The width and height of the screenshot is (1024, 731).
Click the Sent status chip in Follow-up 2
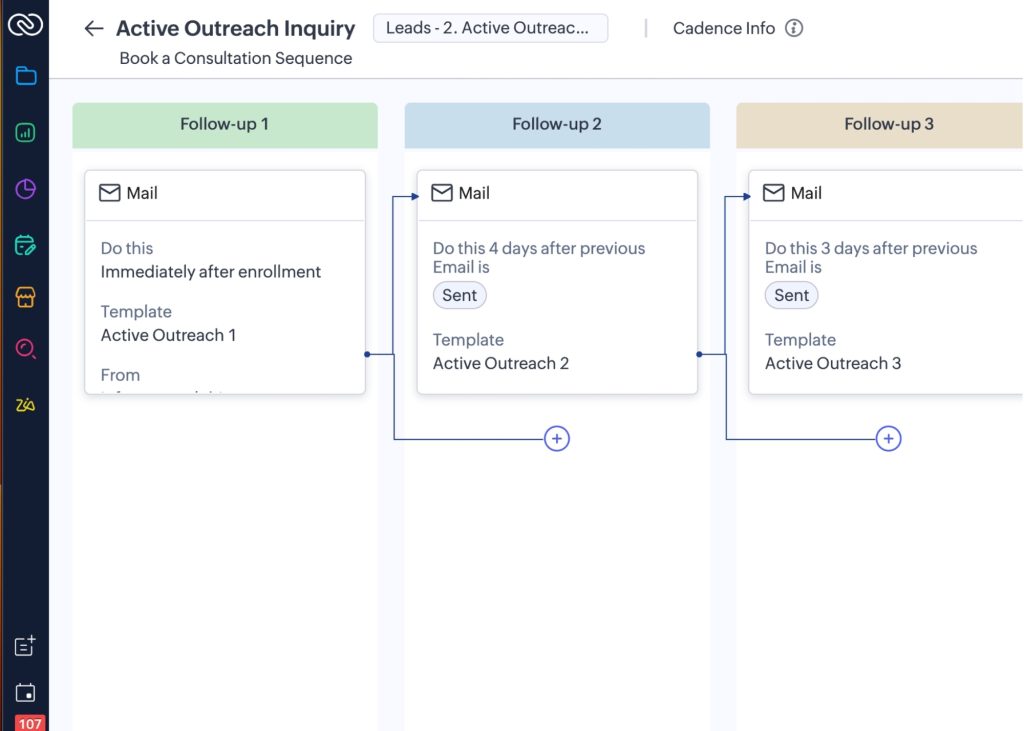tap(459, 295)
